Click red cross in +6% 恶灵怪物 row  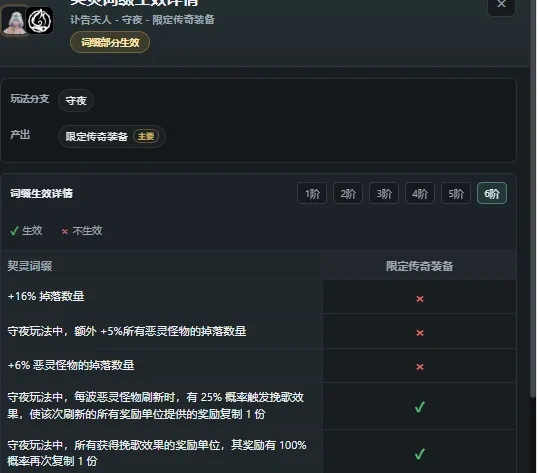point(420,367)
